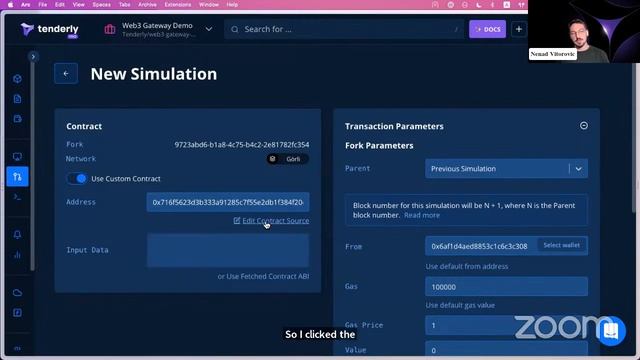Click the Gas field showing 100000
640x360 pixels.
point(506,287)
